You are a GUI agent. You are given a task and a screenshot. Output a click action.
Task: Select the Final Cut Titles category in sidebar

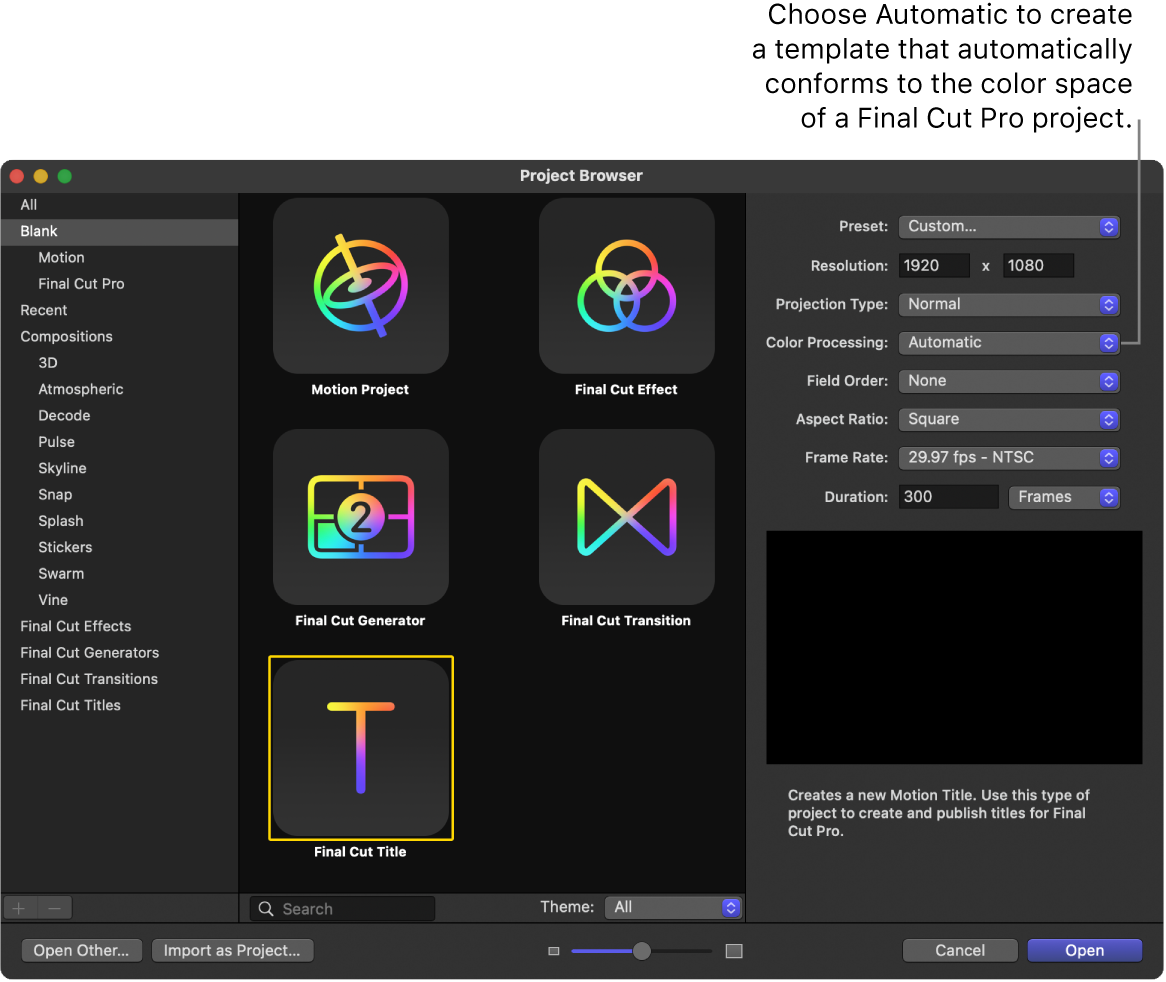pos(70,705)
